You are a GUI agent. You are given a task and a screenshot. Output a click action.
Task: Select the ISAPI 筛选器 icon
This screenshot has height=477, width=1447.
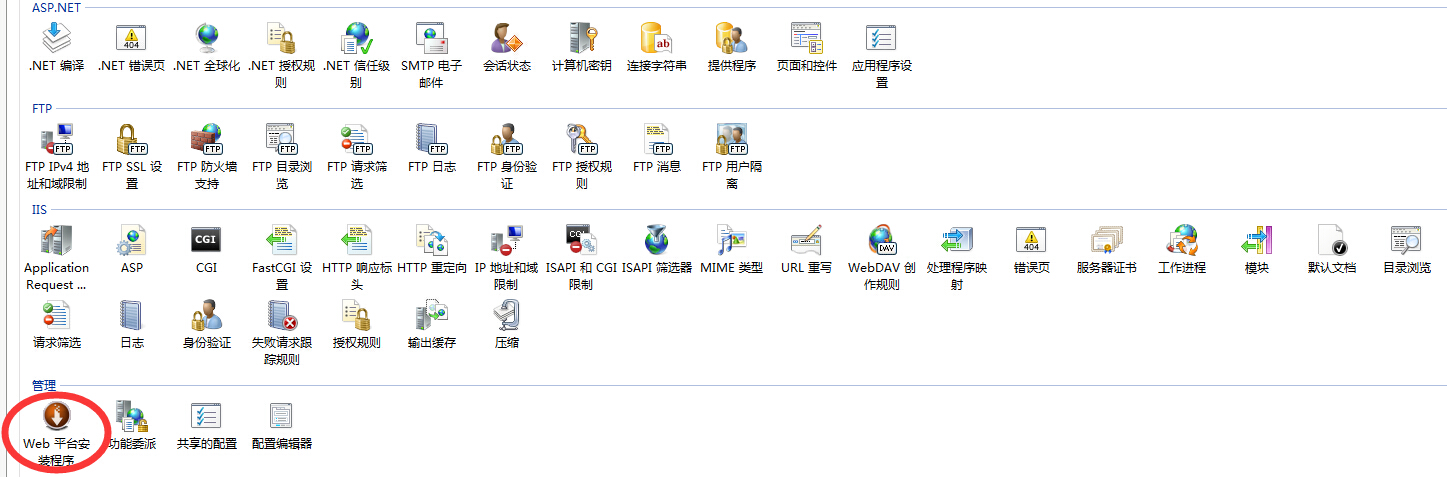point(657,241)
